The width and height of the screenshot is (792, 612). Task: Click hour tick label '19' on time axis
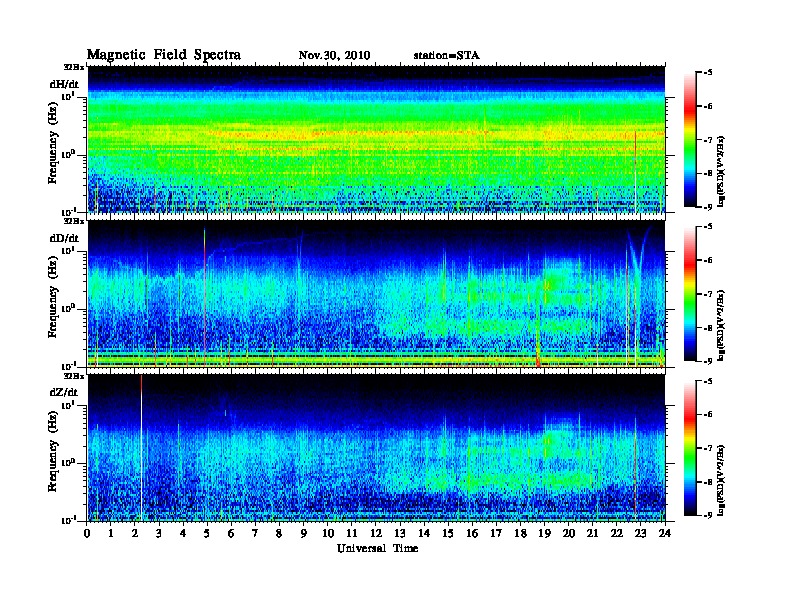point(544,533)
